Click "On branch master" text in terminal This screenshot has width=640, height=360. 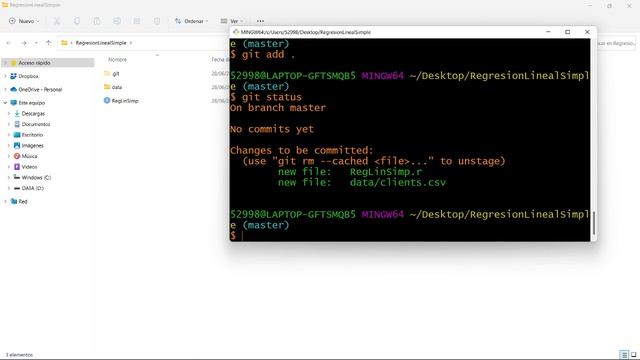[x=278, y=108]
